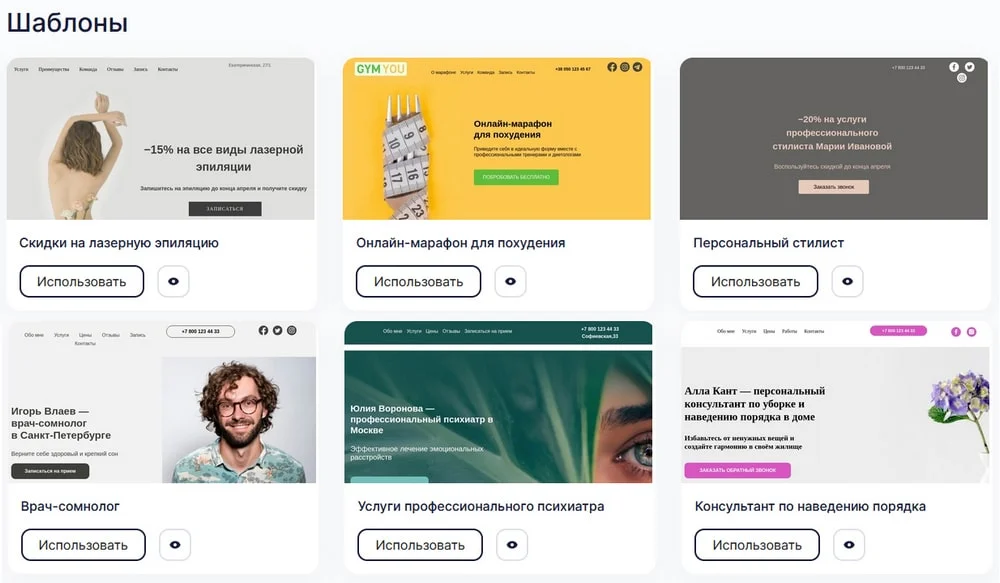Click eye preview icon for psychiatrist services template
The width and height of the screenshot is (1000, 583).
(x=512, y=545)
